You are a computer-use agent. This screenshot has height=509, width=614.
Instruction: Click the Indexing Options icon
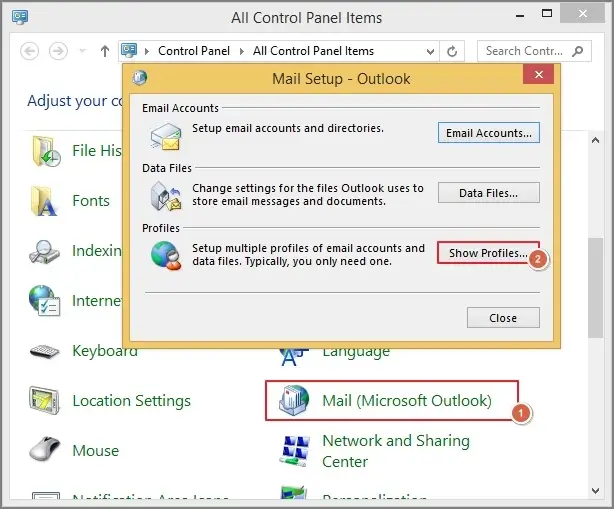click(45, 251)
